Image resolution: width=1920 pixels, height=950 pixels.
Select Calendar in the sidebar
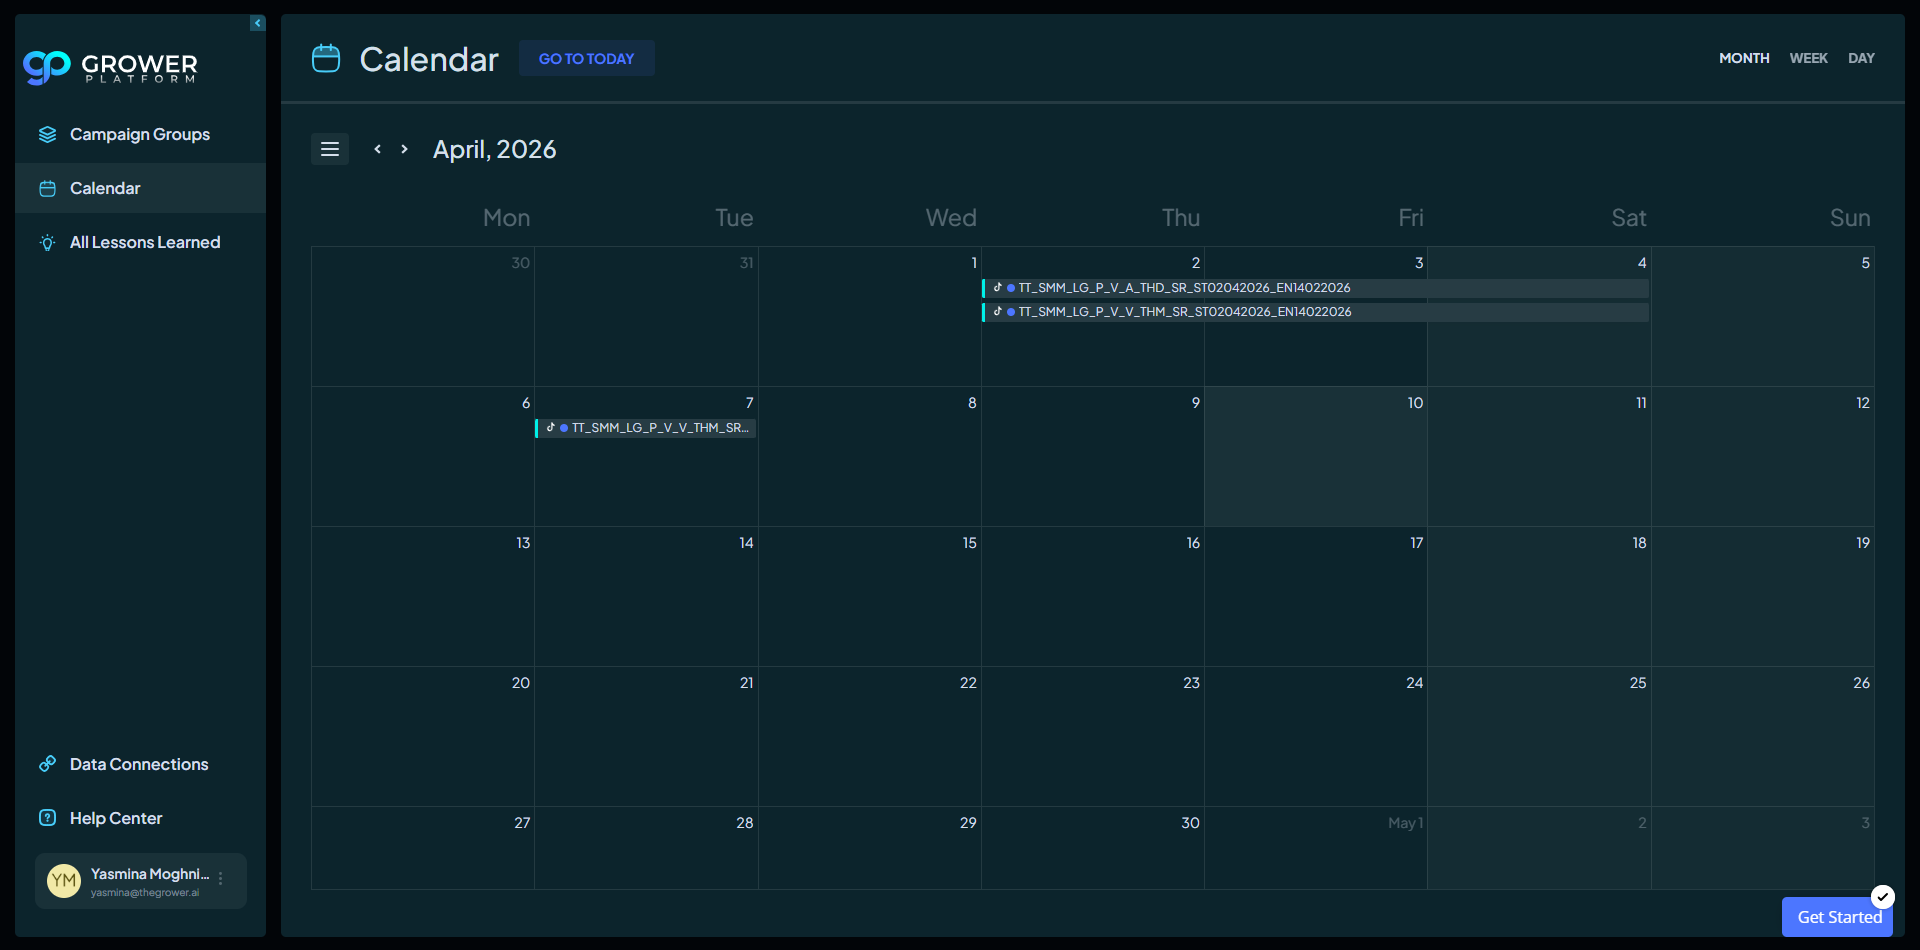pos(140,188)
